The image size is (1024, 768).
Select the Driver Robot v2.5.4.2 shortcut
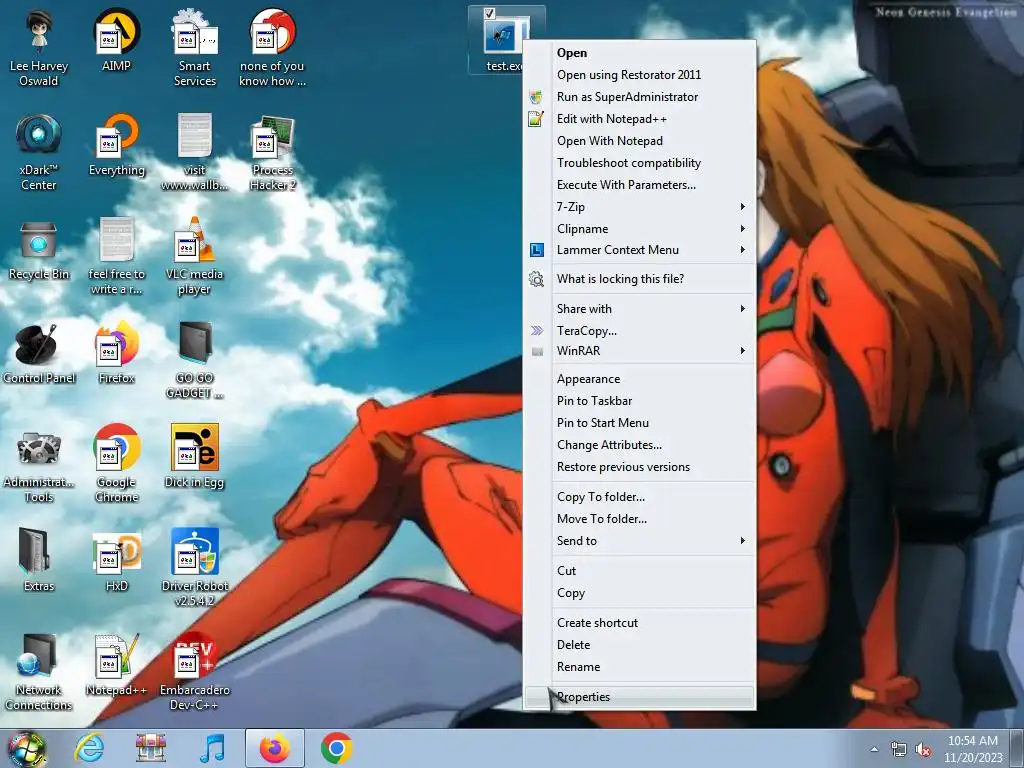195,567
